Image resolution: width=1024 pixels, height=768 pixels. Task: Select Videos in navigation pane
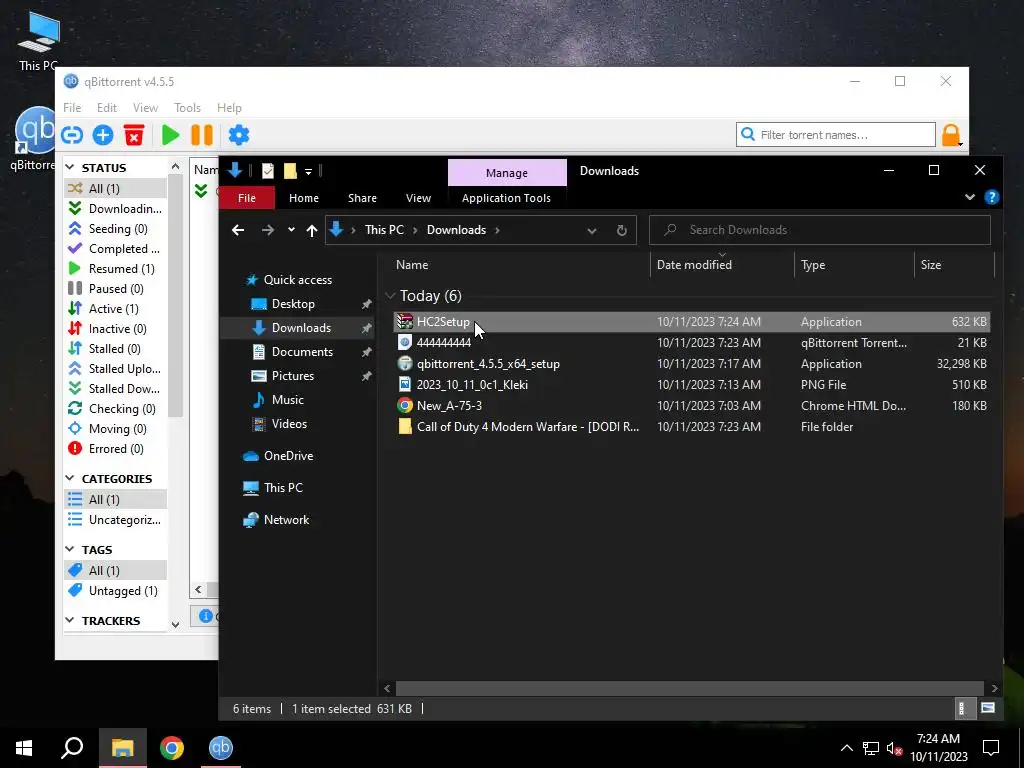pos(289,424)
